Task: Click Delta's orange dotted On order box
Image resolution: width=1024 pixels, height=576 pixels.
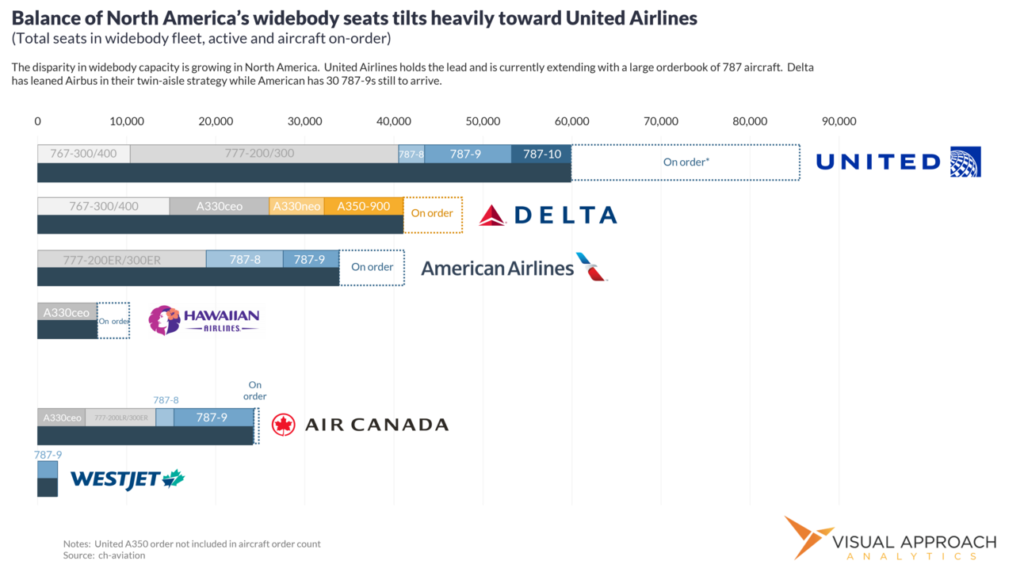Action: (433, 215)
